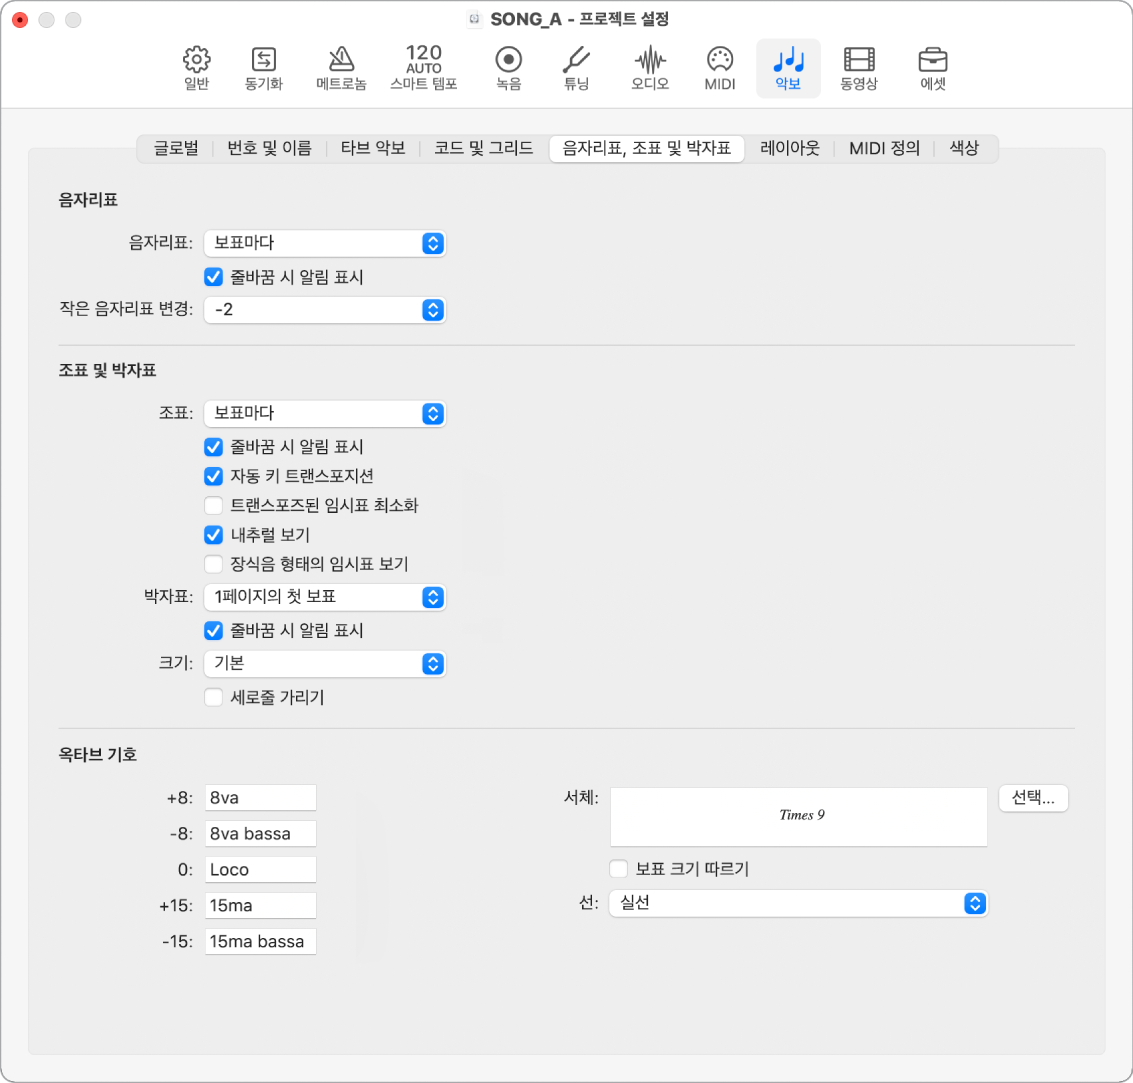
Task: Open the 에셋 assets settings
Action: click(933, 69)
